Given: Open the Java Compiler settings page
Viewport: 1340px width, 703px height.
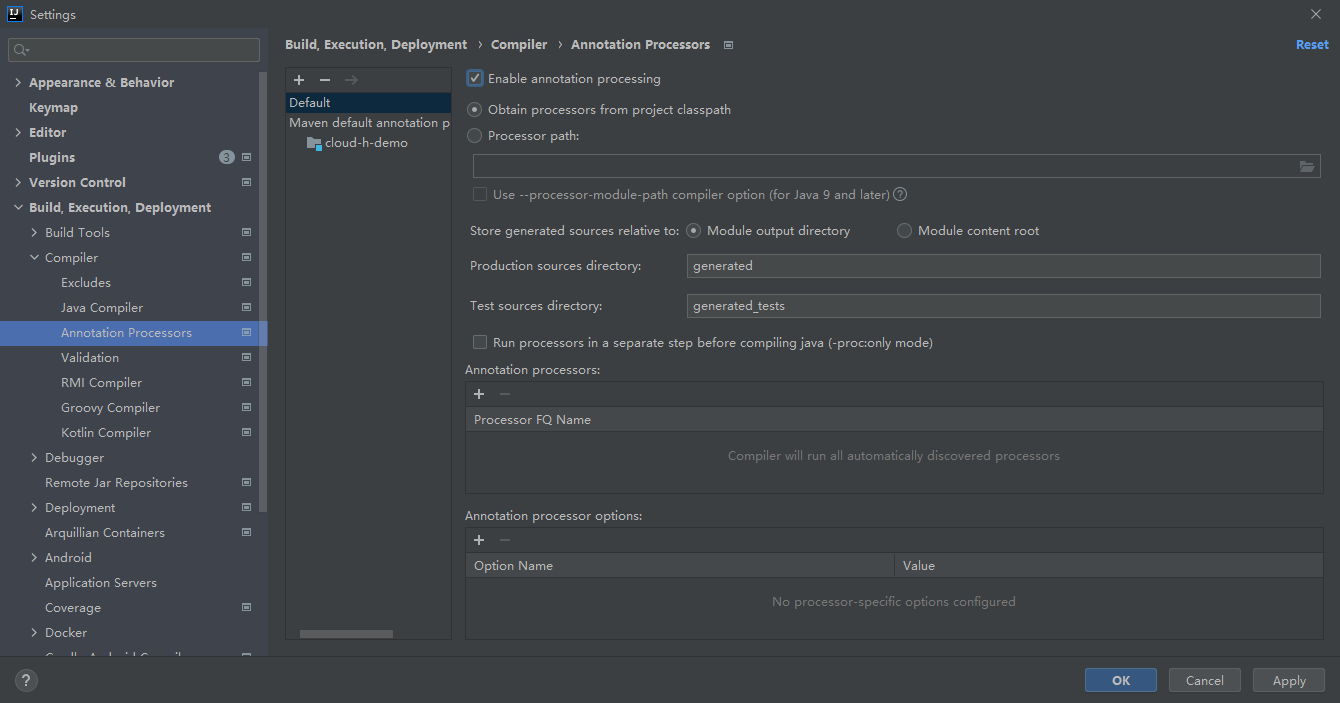Looking at the screenshot, I should tap(102, 308).
